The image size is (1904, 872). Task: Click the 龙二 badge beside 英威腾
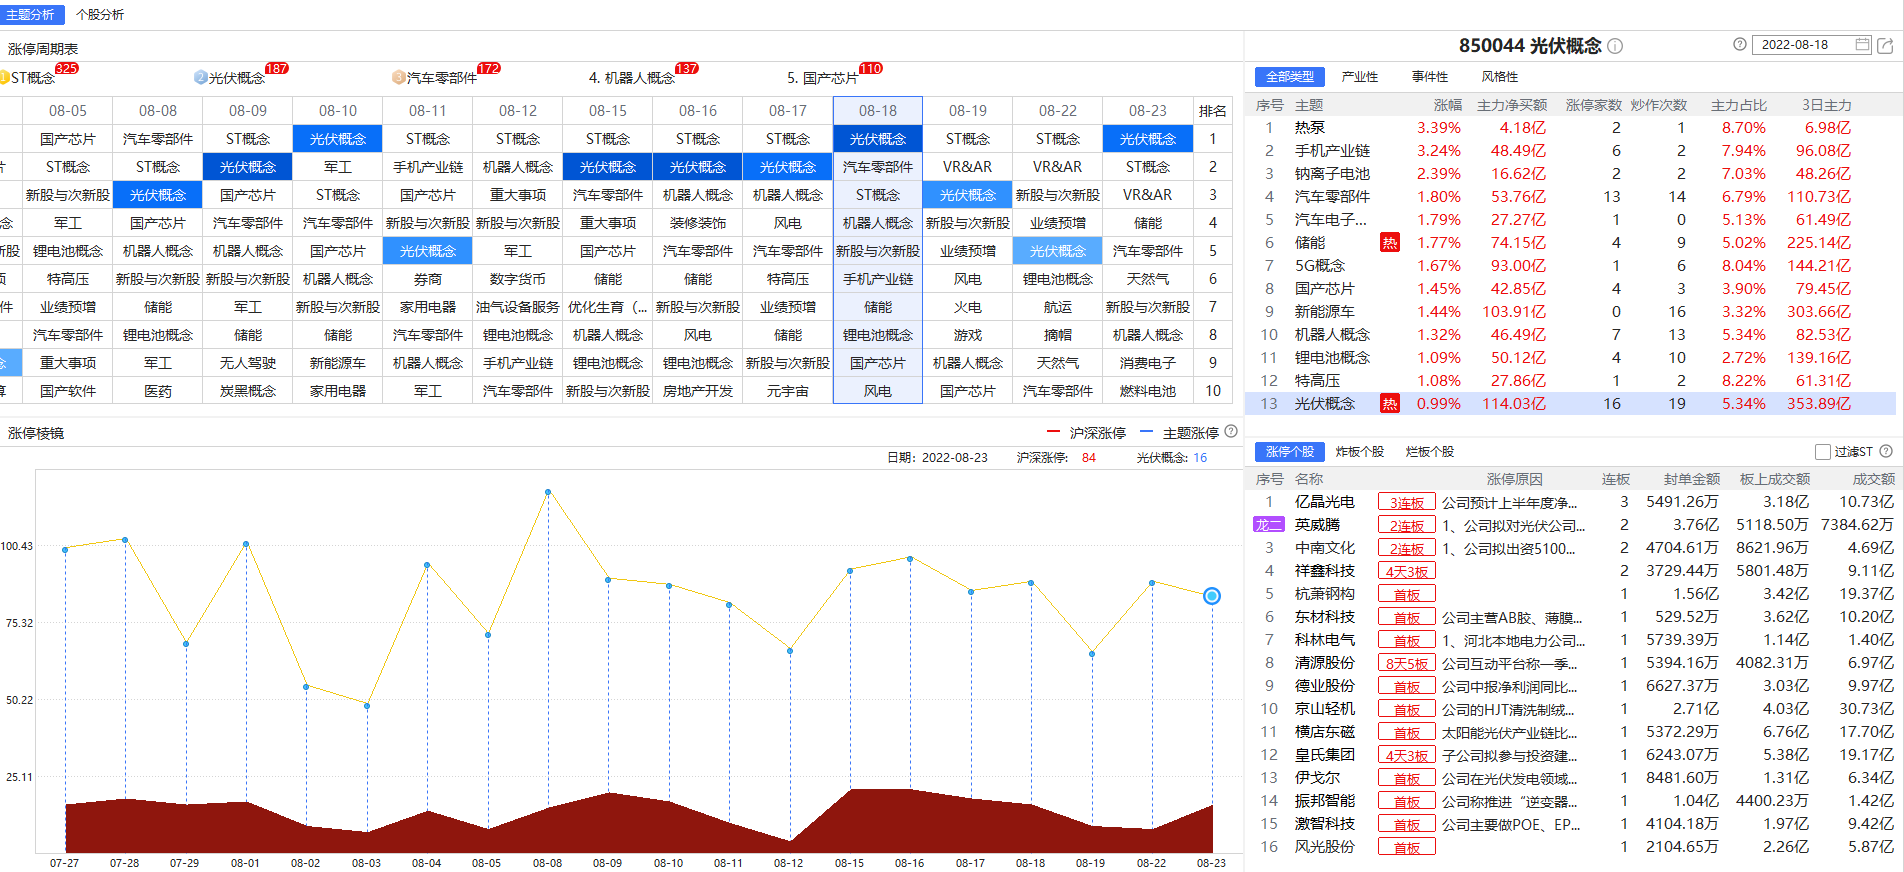pos(1268,525)
